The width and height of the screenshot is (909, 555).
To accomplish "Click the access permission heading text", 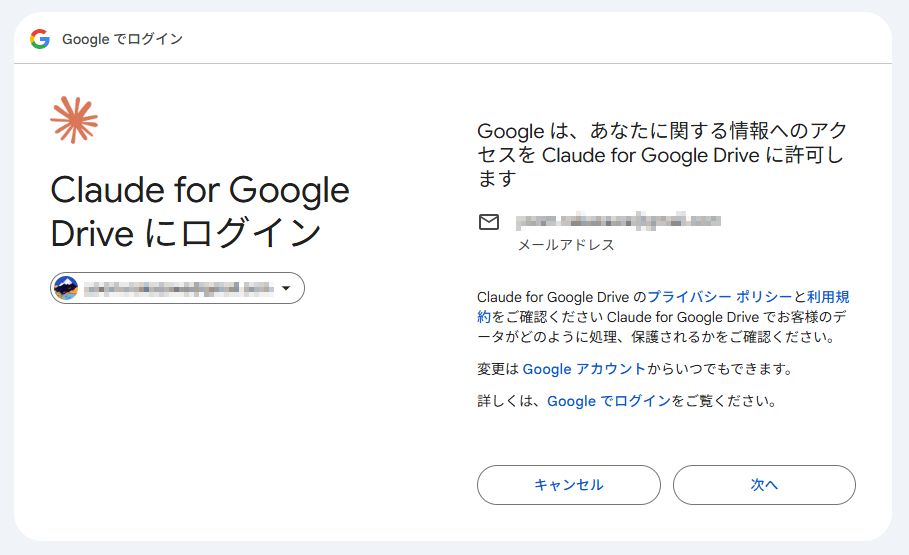I will coord(662,155).
